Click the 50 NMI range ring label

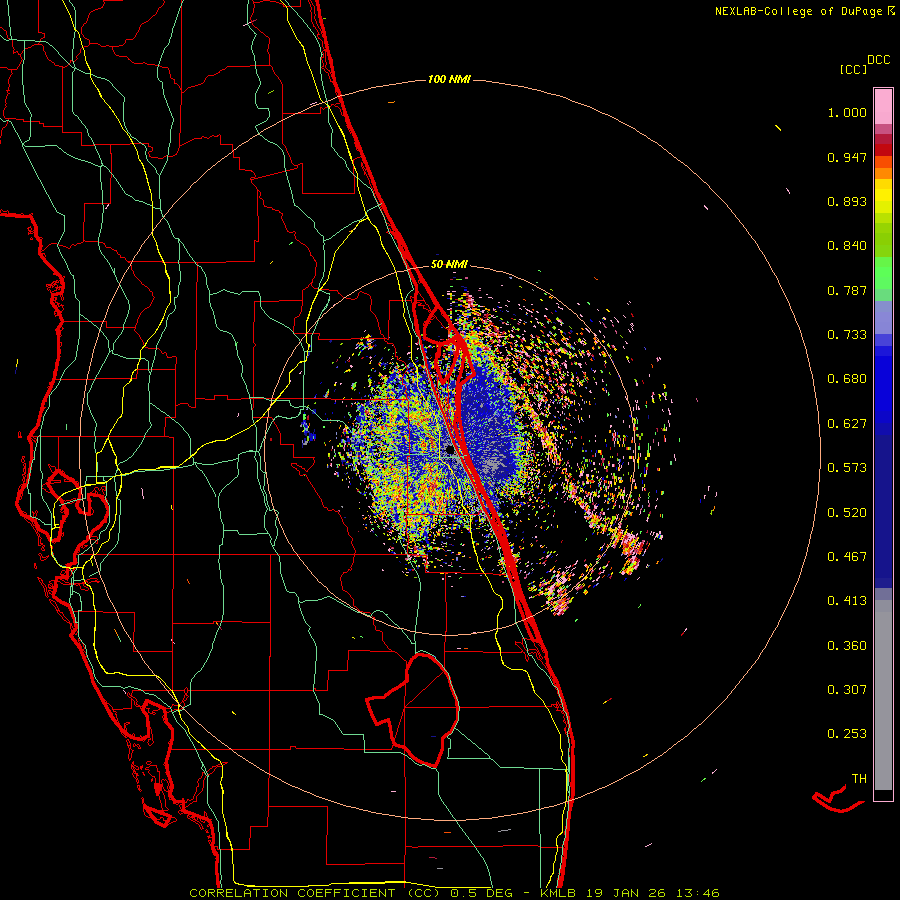[449, 264]
